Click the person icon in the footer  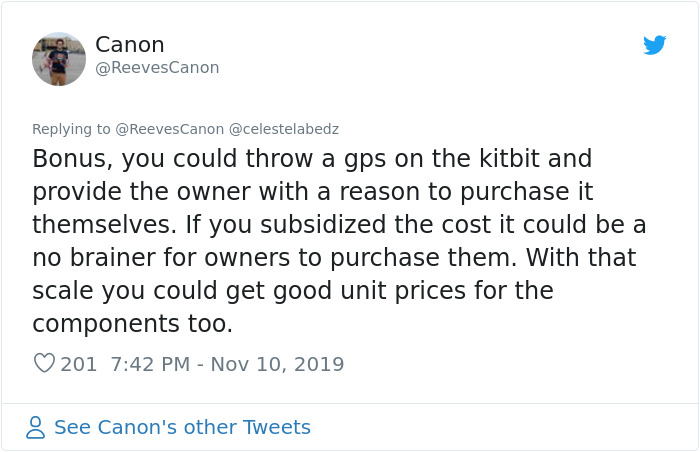pos(35,428)
